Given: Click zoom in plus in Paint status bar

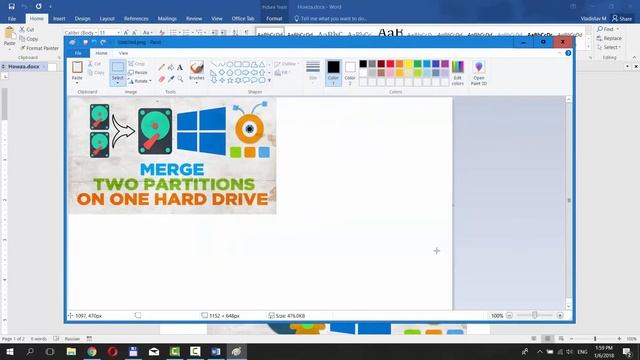Looking at the screenshot, I should tap(560, 316).
